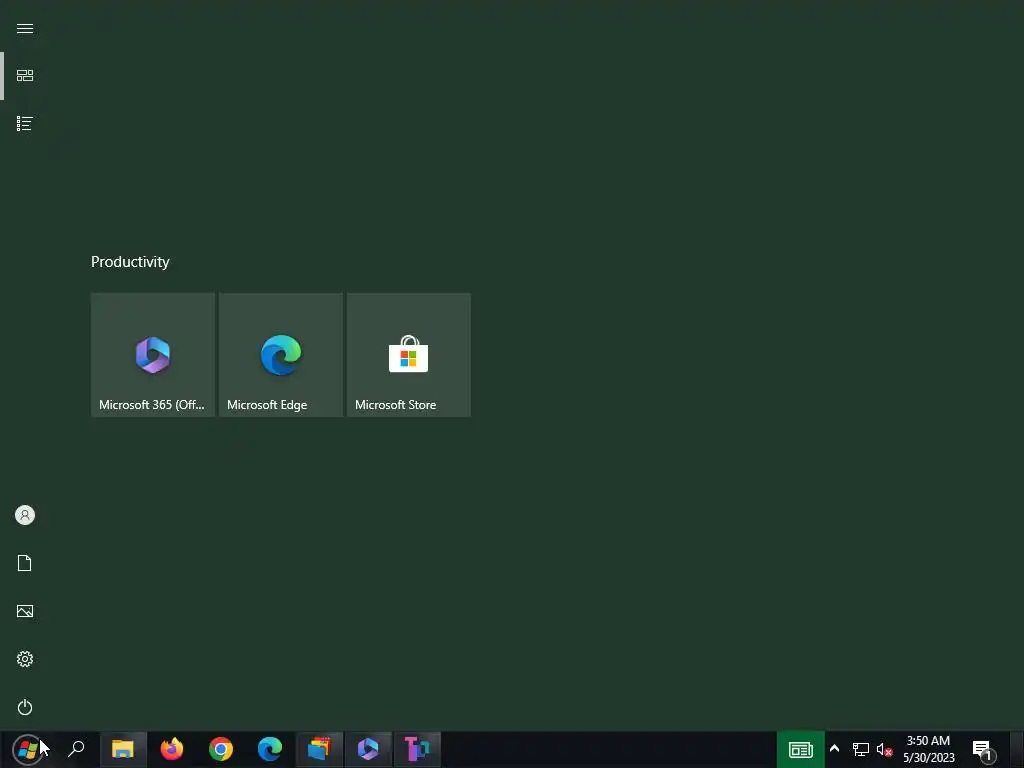The image size is (1024, 768).
Task: Open the user account menu
Action: tap(25, 515)
